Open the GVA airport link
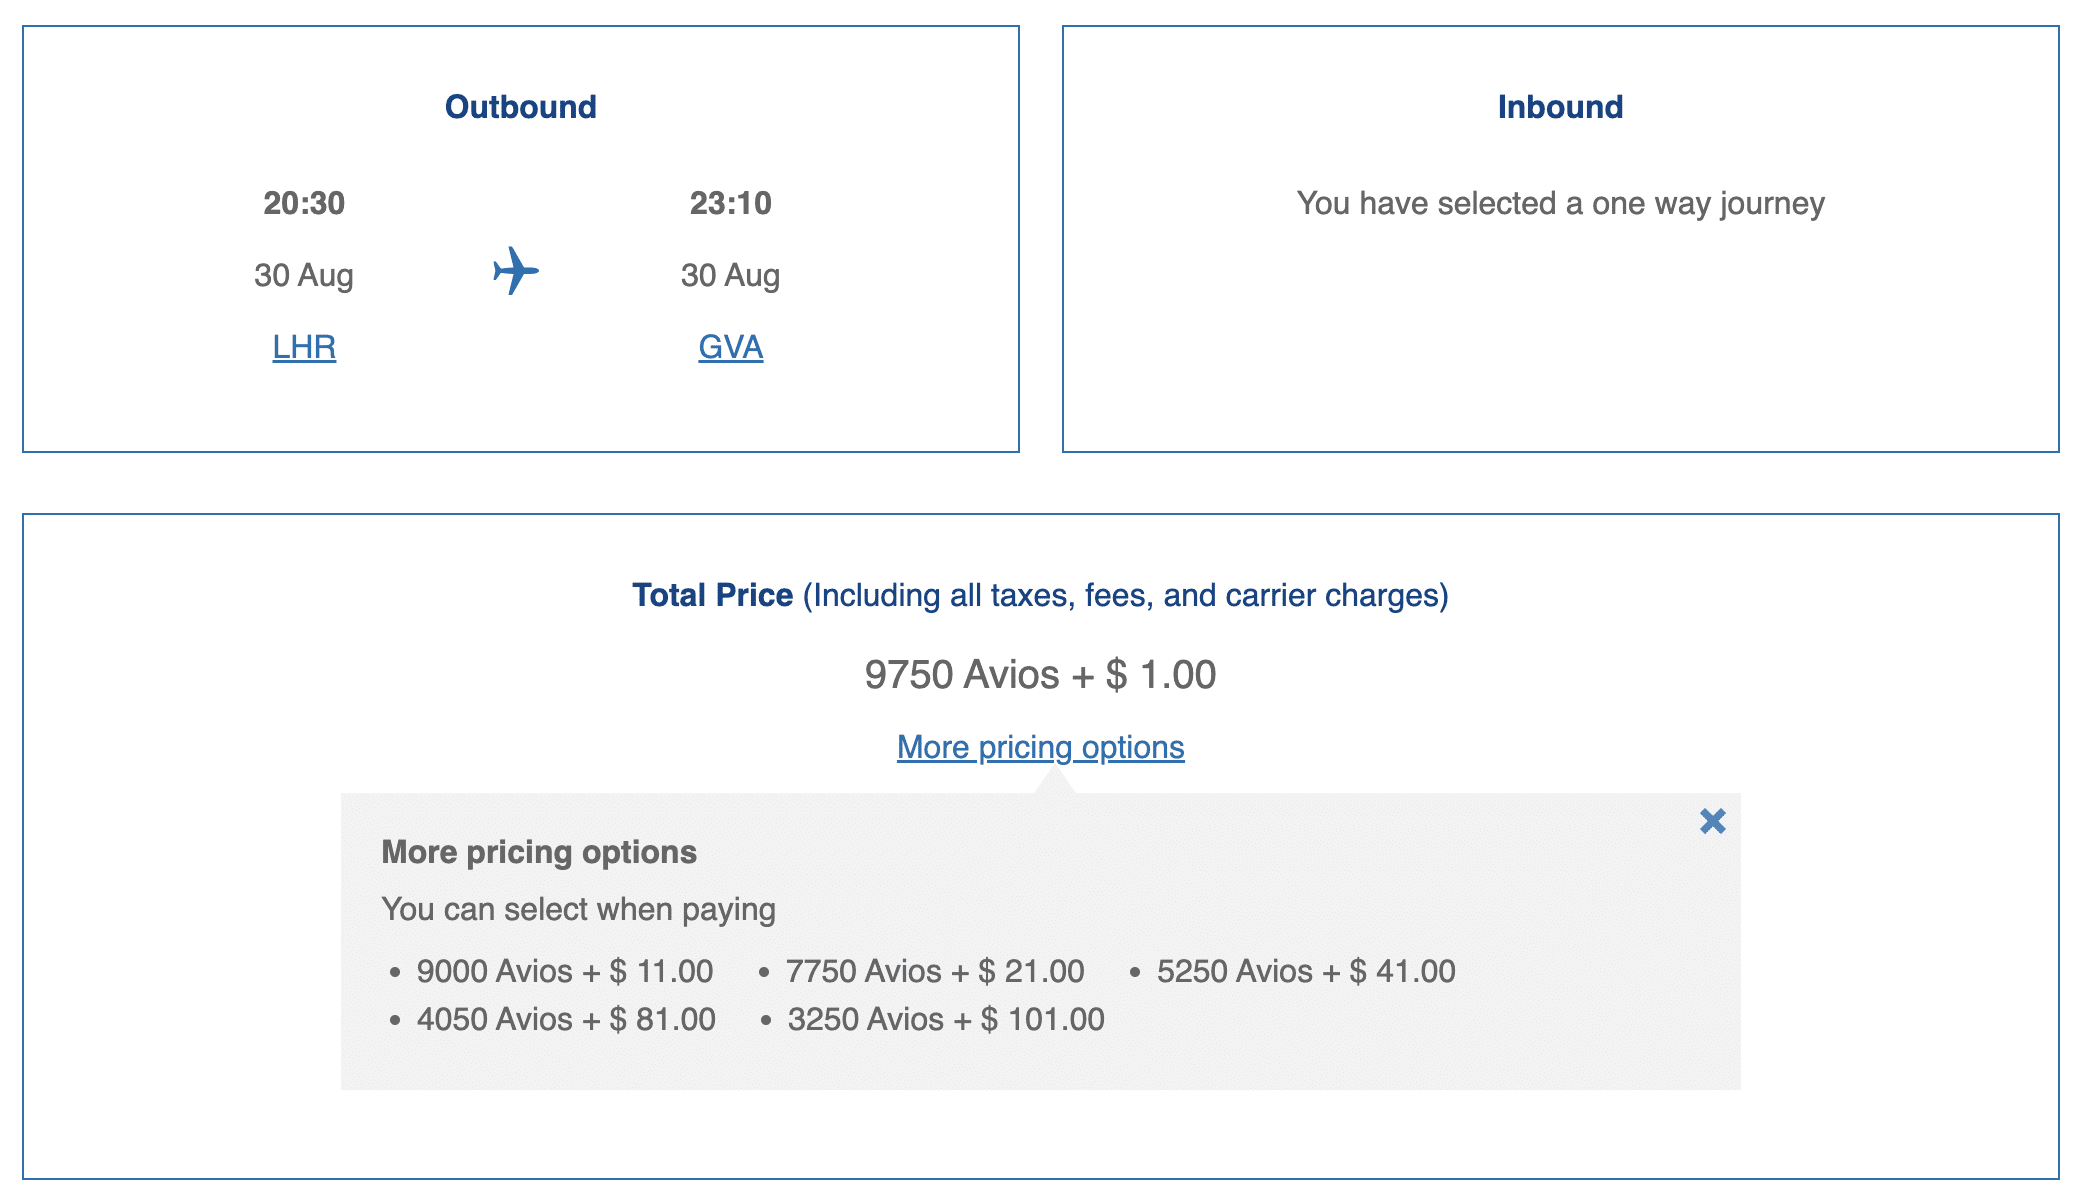The width and height of the screenshot is (2076, 1194). click(x=730, y=347)
